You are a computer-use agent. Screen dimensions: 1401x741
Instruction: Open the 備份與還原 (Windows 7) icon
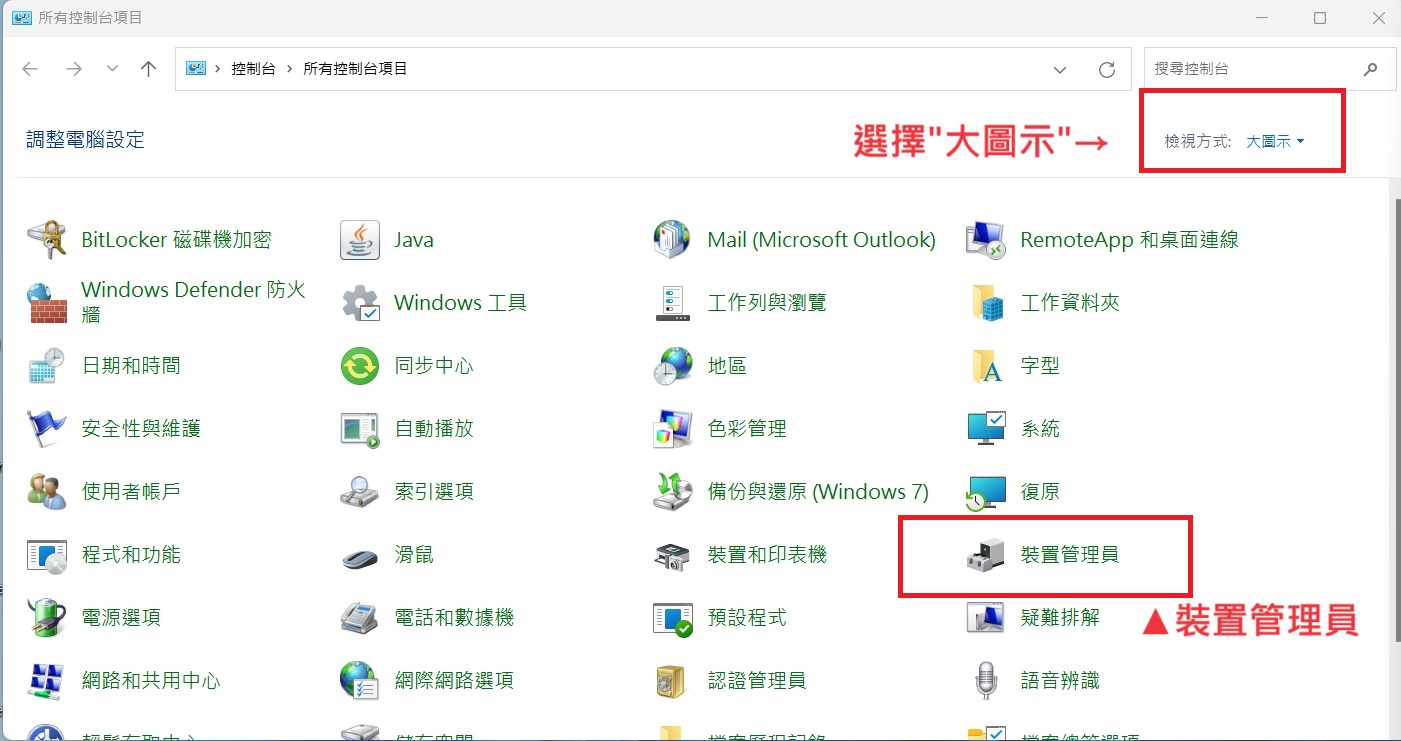672,491
